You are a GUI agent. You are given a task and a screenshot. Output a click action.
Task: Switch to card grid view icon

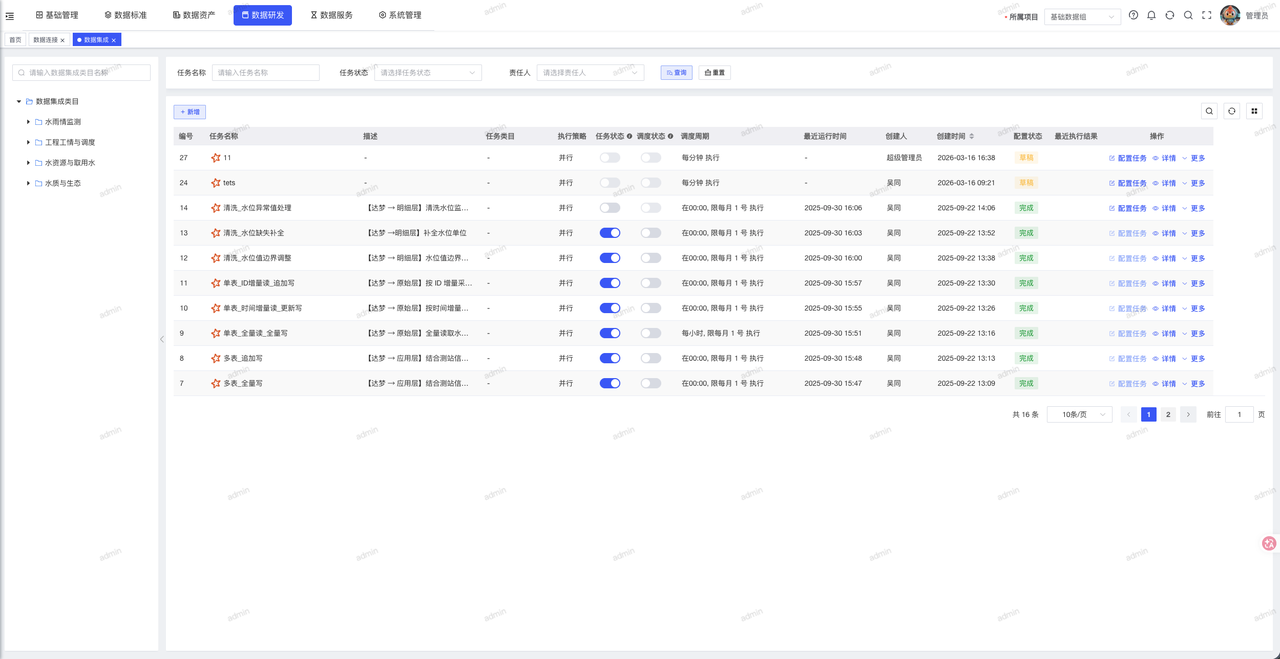point(1254,111)
